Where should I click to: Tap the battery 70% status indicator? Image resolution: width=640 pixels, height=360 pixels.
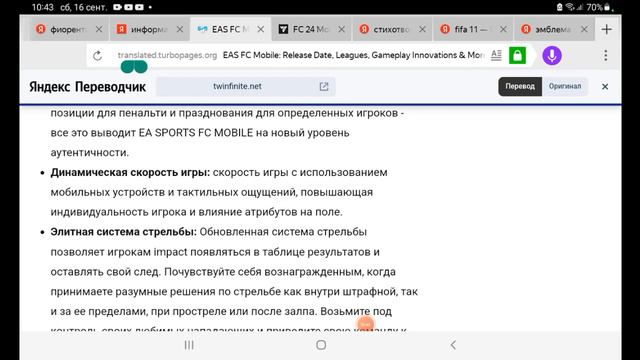(598, 7)
